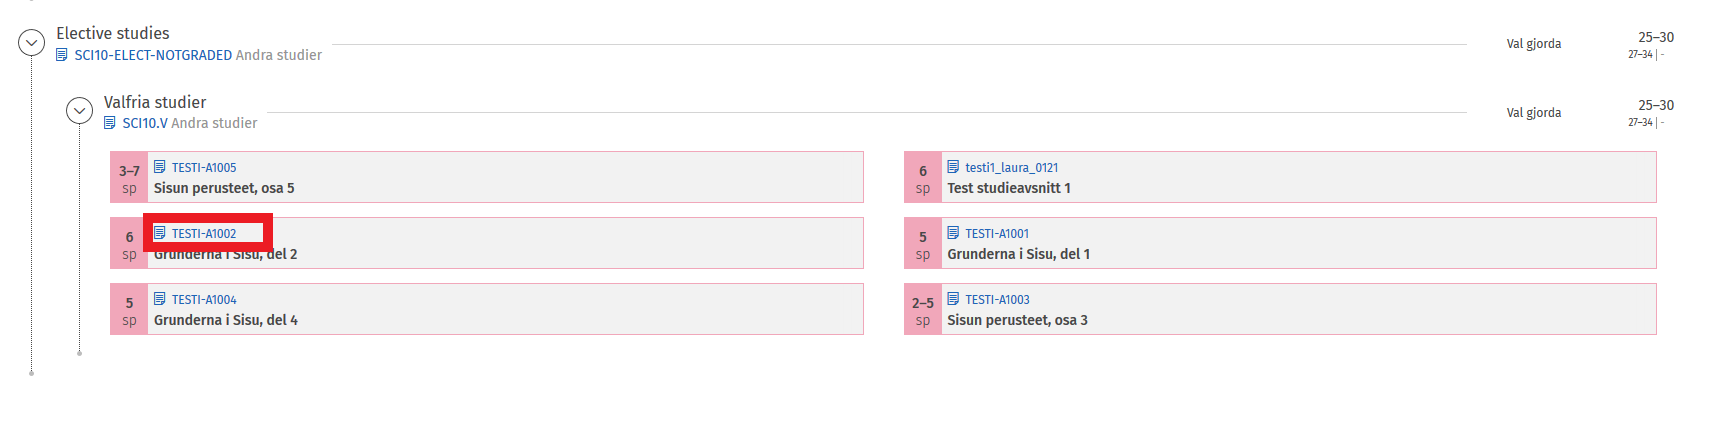The width and height of the screenshot is (1719, 427).
Task: Select the Grunderna i Sisu, del 4 course card
Action: click(500, 310)
